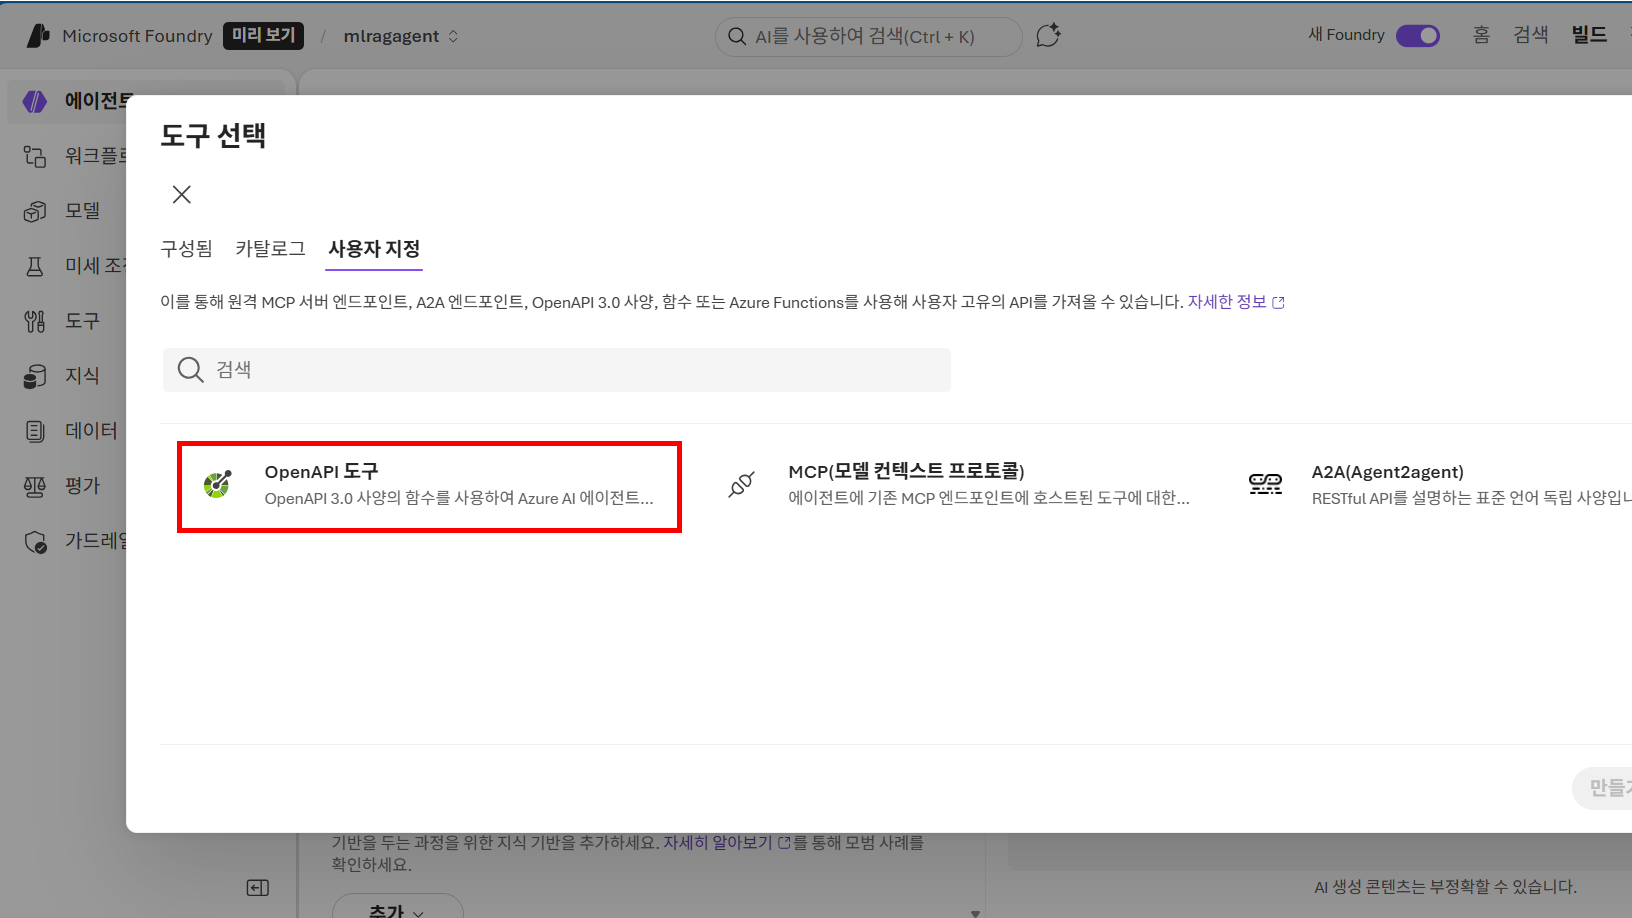Select the 에이전트 icon in the sidebar

tap(34, 101)
